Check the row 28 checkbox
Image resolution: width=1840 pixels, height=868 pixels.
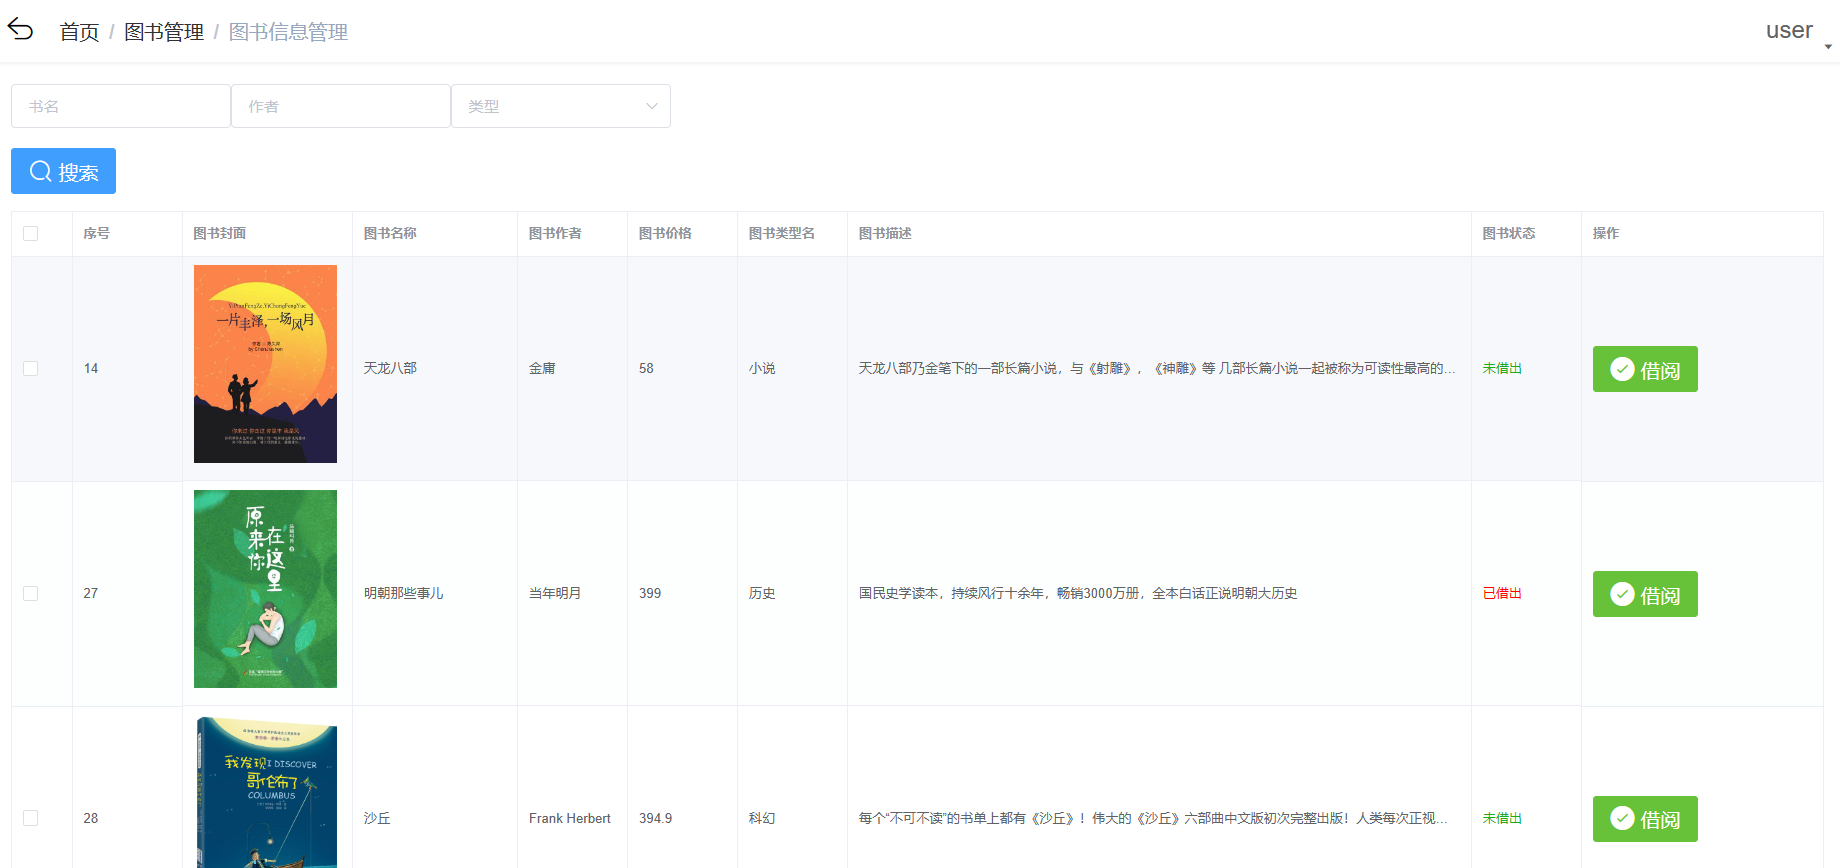pyautogui.click(x=31, y=818)
